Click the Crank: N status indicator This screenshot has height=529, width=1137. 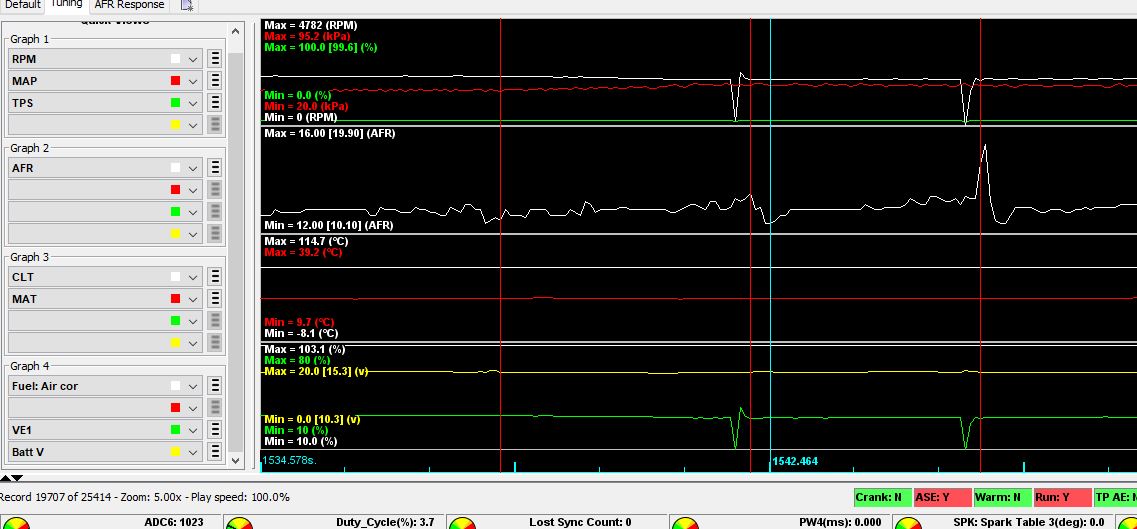coord(881,497)
